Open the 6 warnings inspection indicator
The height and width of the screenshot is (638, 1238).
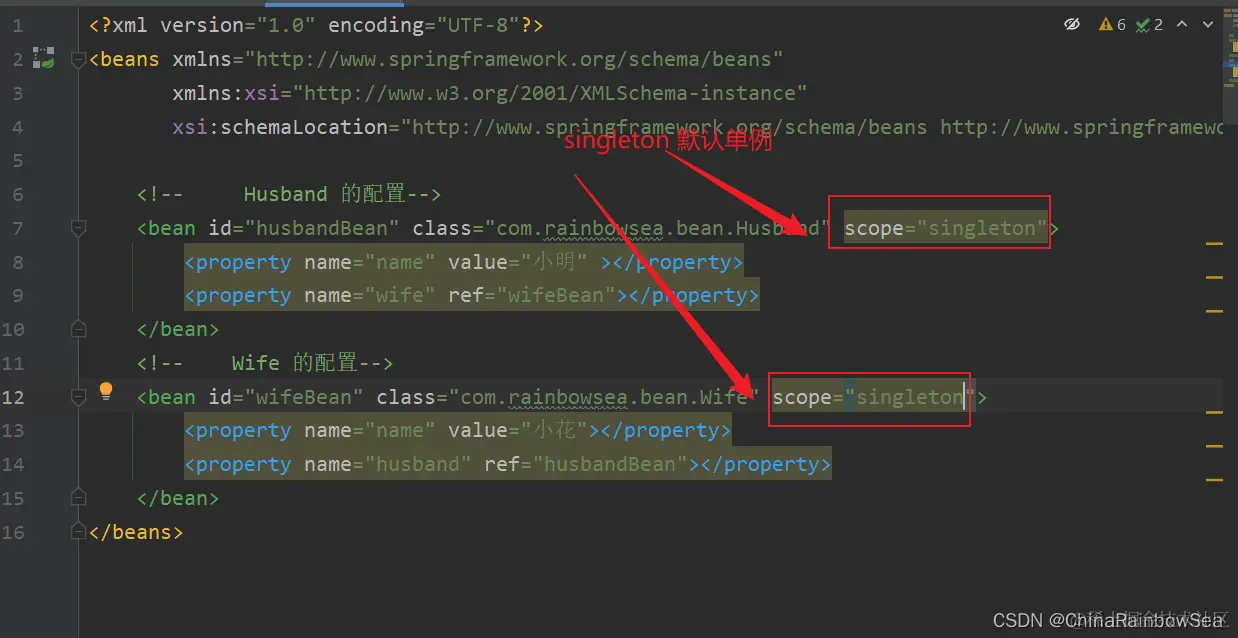(x=1112, y=24)
